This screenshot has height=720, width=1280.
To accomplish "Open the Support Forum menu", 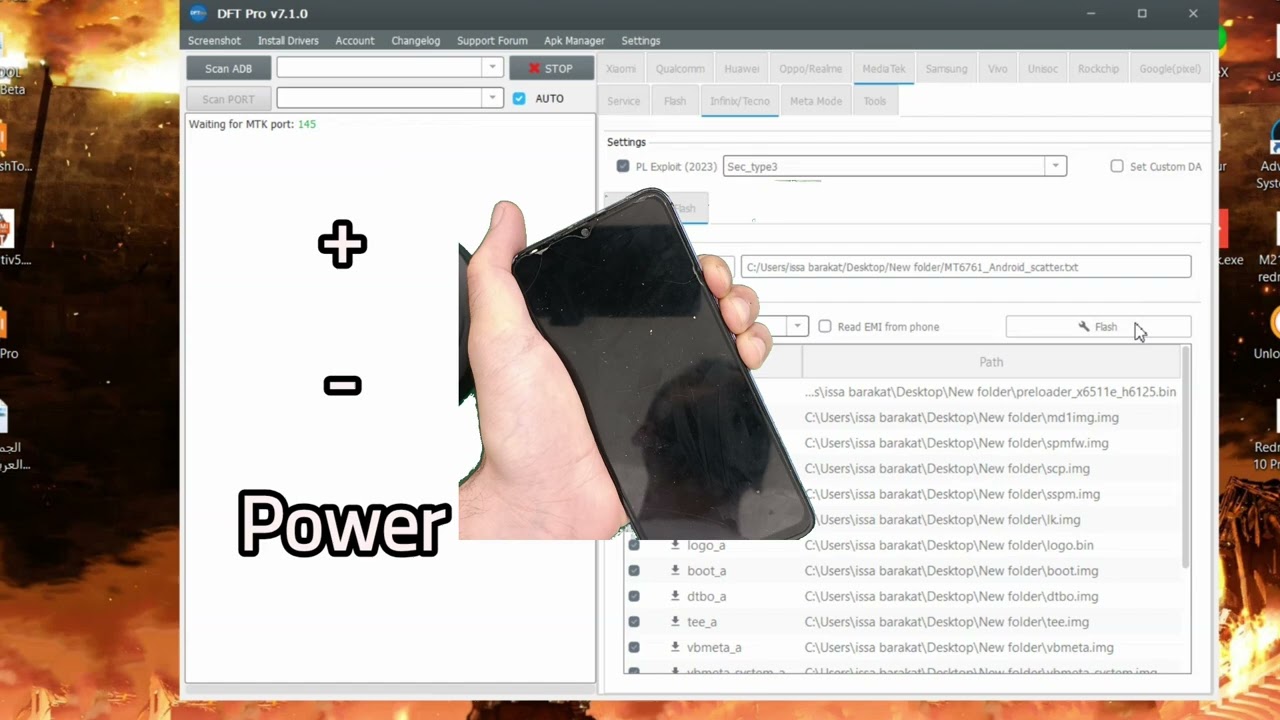I will coord(492,41).
